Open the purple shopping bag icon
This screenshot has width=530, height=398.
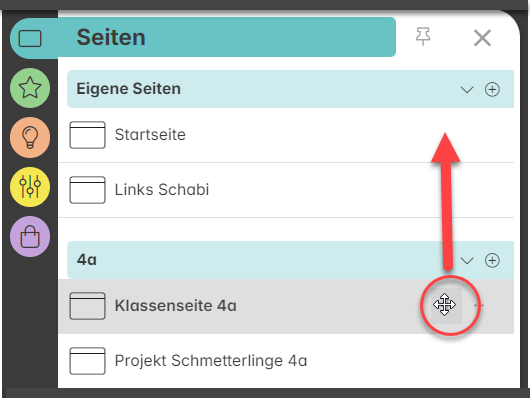click(x=30, y=236)
